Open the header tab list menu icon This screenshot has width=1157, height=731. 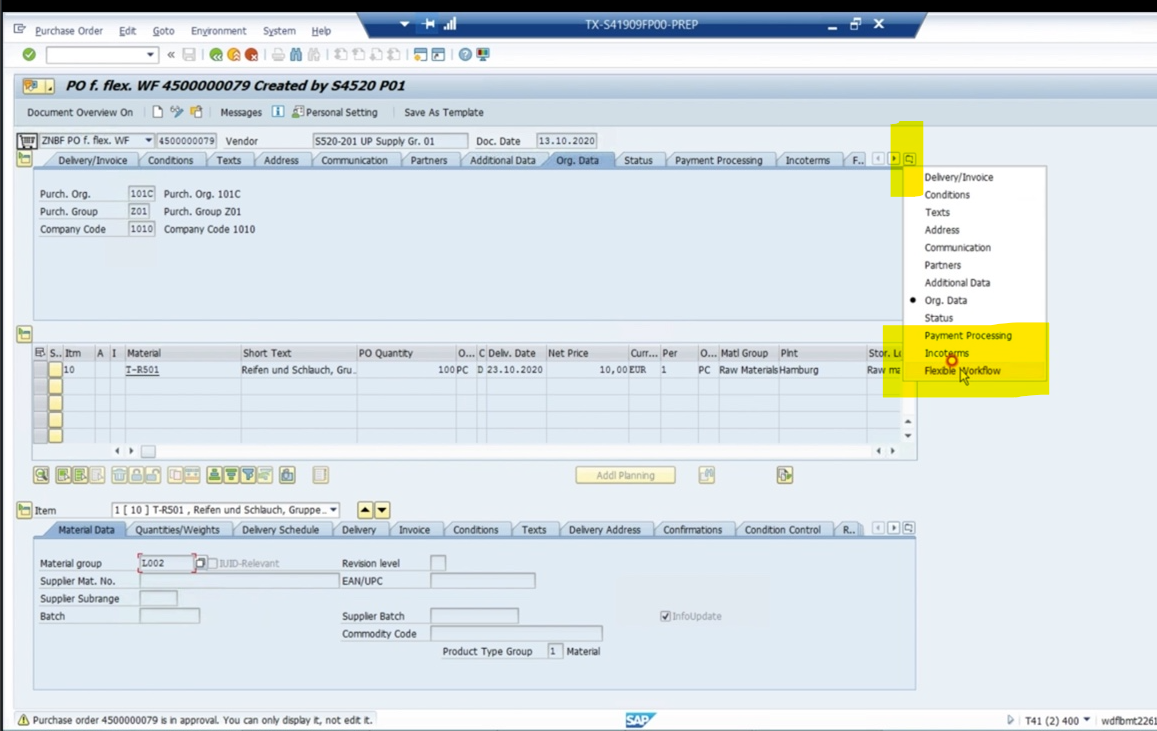click(910, 159)
